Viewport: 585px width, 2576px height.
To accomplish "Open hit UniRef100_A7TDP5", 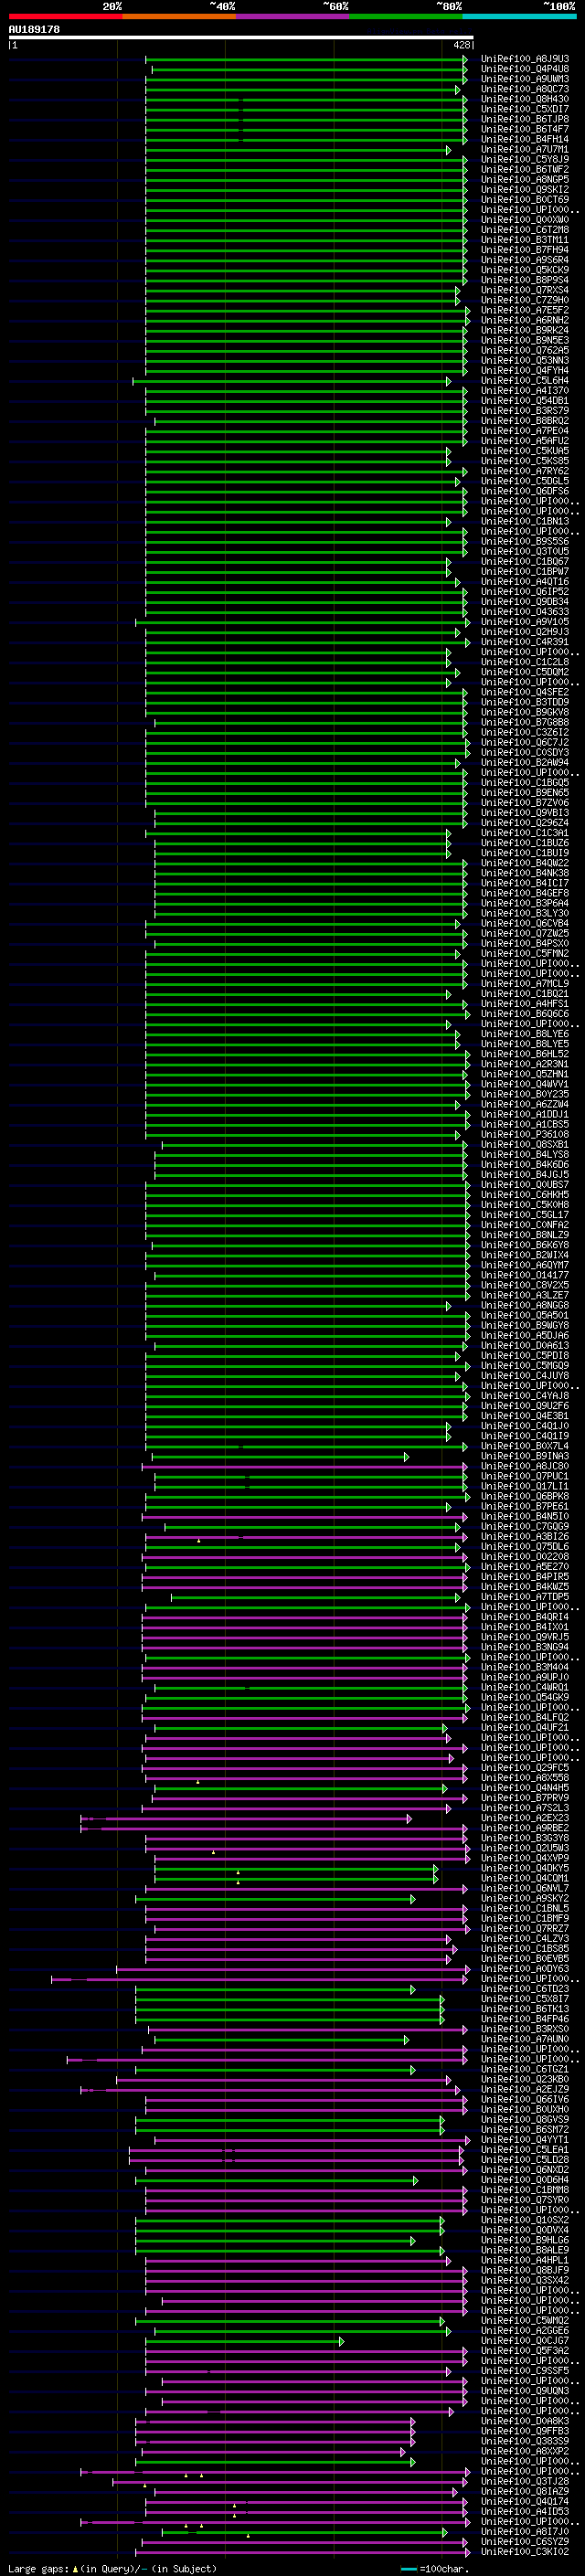I will [x=525, y=1598].
